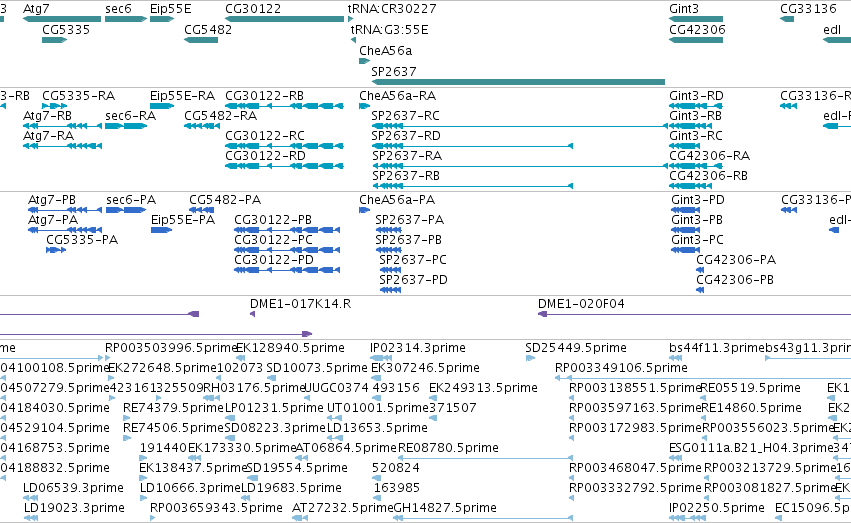Click the EK249313.5prime EST label

484,388
